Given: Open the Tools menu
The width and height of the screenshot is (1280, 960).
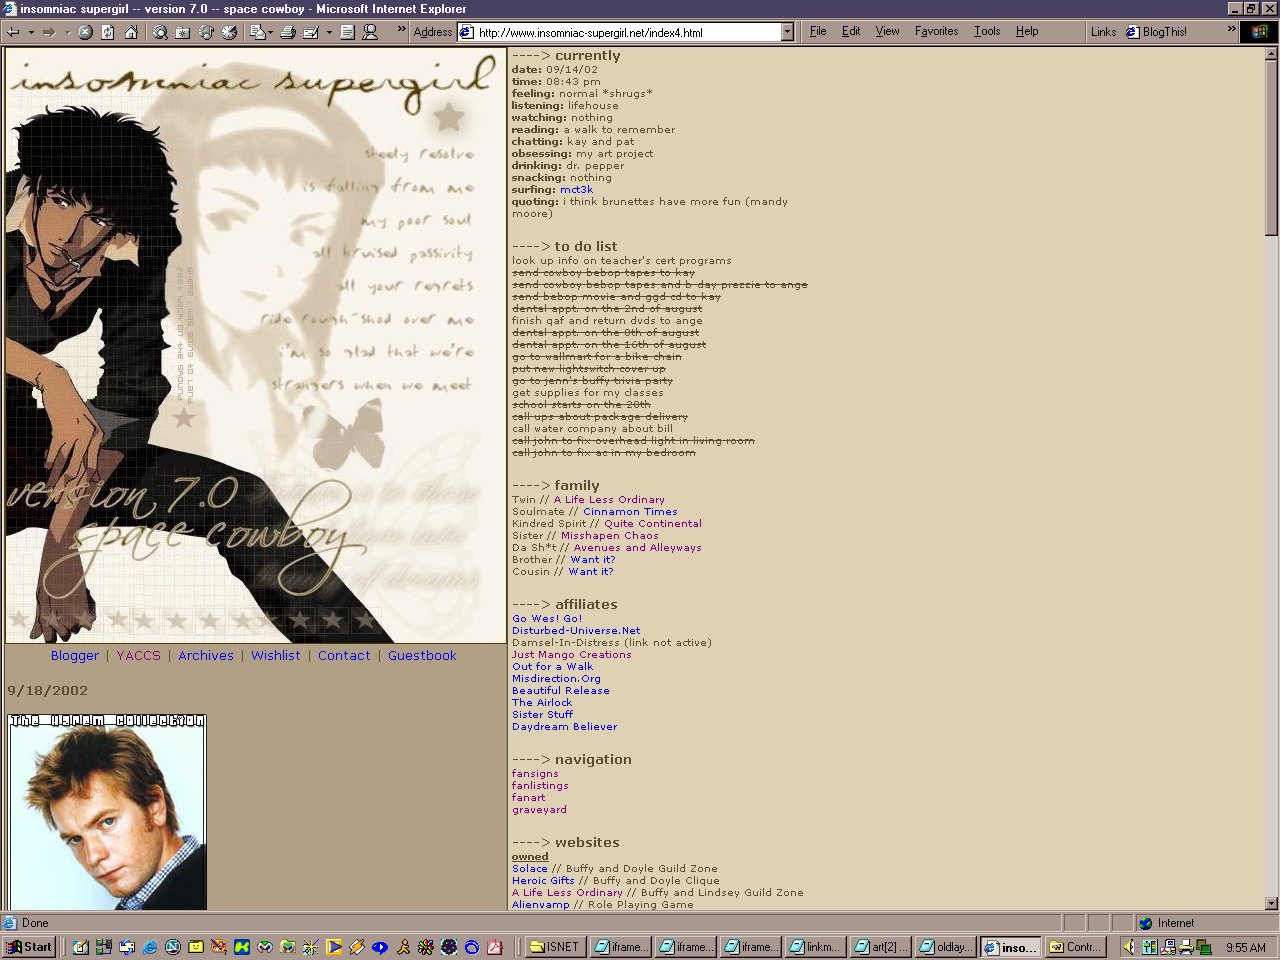Looking at the screenshot, I should [987, 31].
